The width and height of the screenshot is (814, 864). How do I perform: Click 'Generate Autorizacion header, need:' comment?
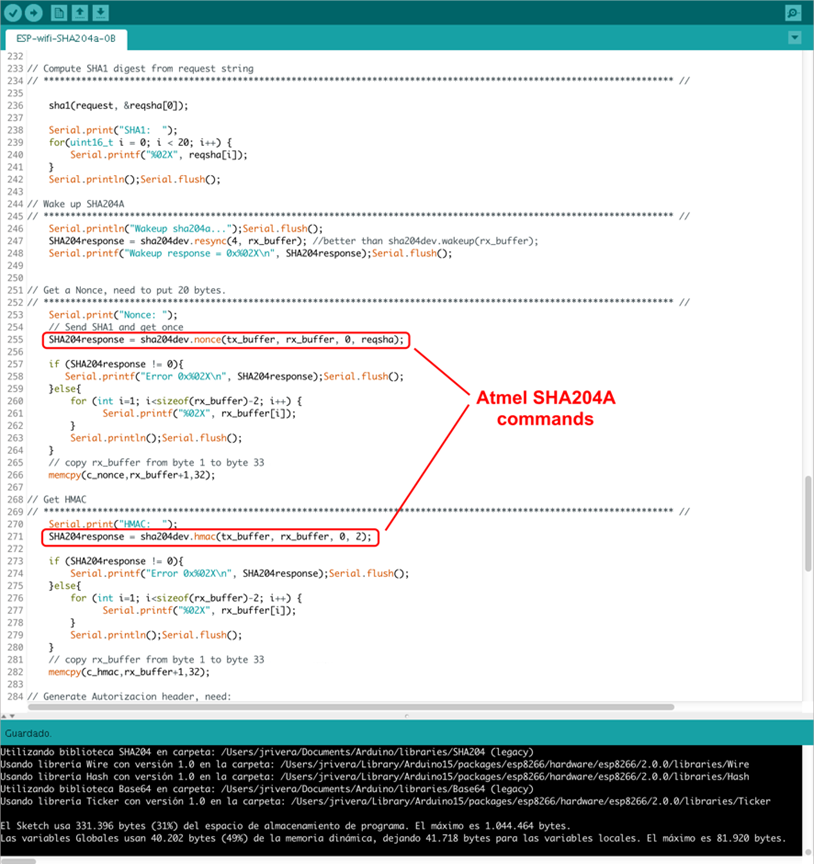coord(130,696)
